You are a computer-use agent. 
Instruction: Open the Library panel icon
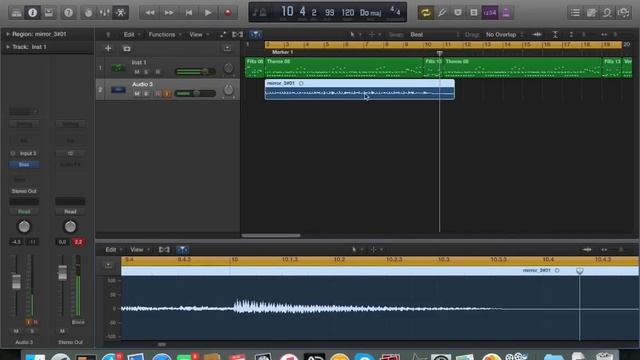[16, 13]
